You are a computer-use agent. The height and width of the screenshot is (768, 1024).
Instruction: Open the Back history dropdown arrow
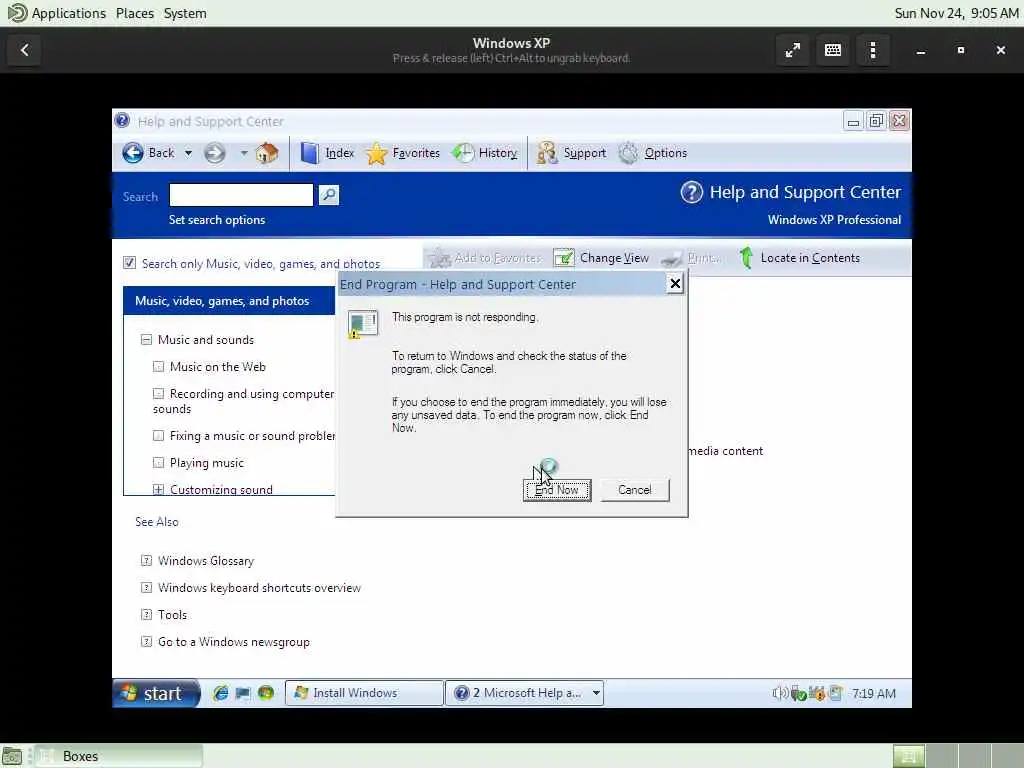(188, 153)
